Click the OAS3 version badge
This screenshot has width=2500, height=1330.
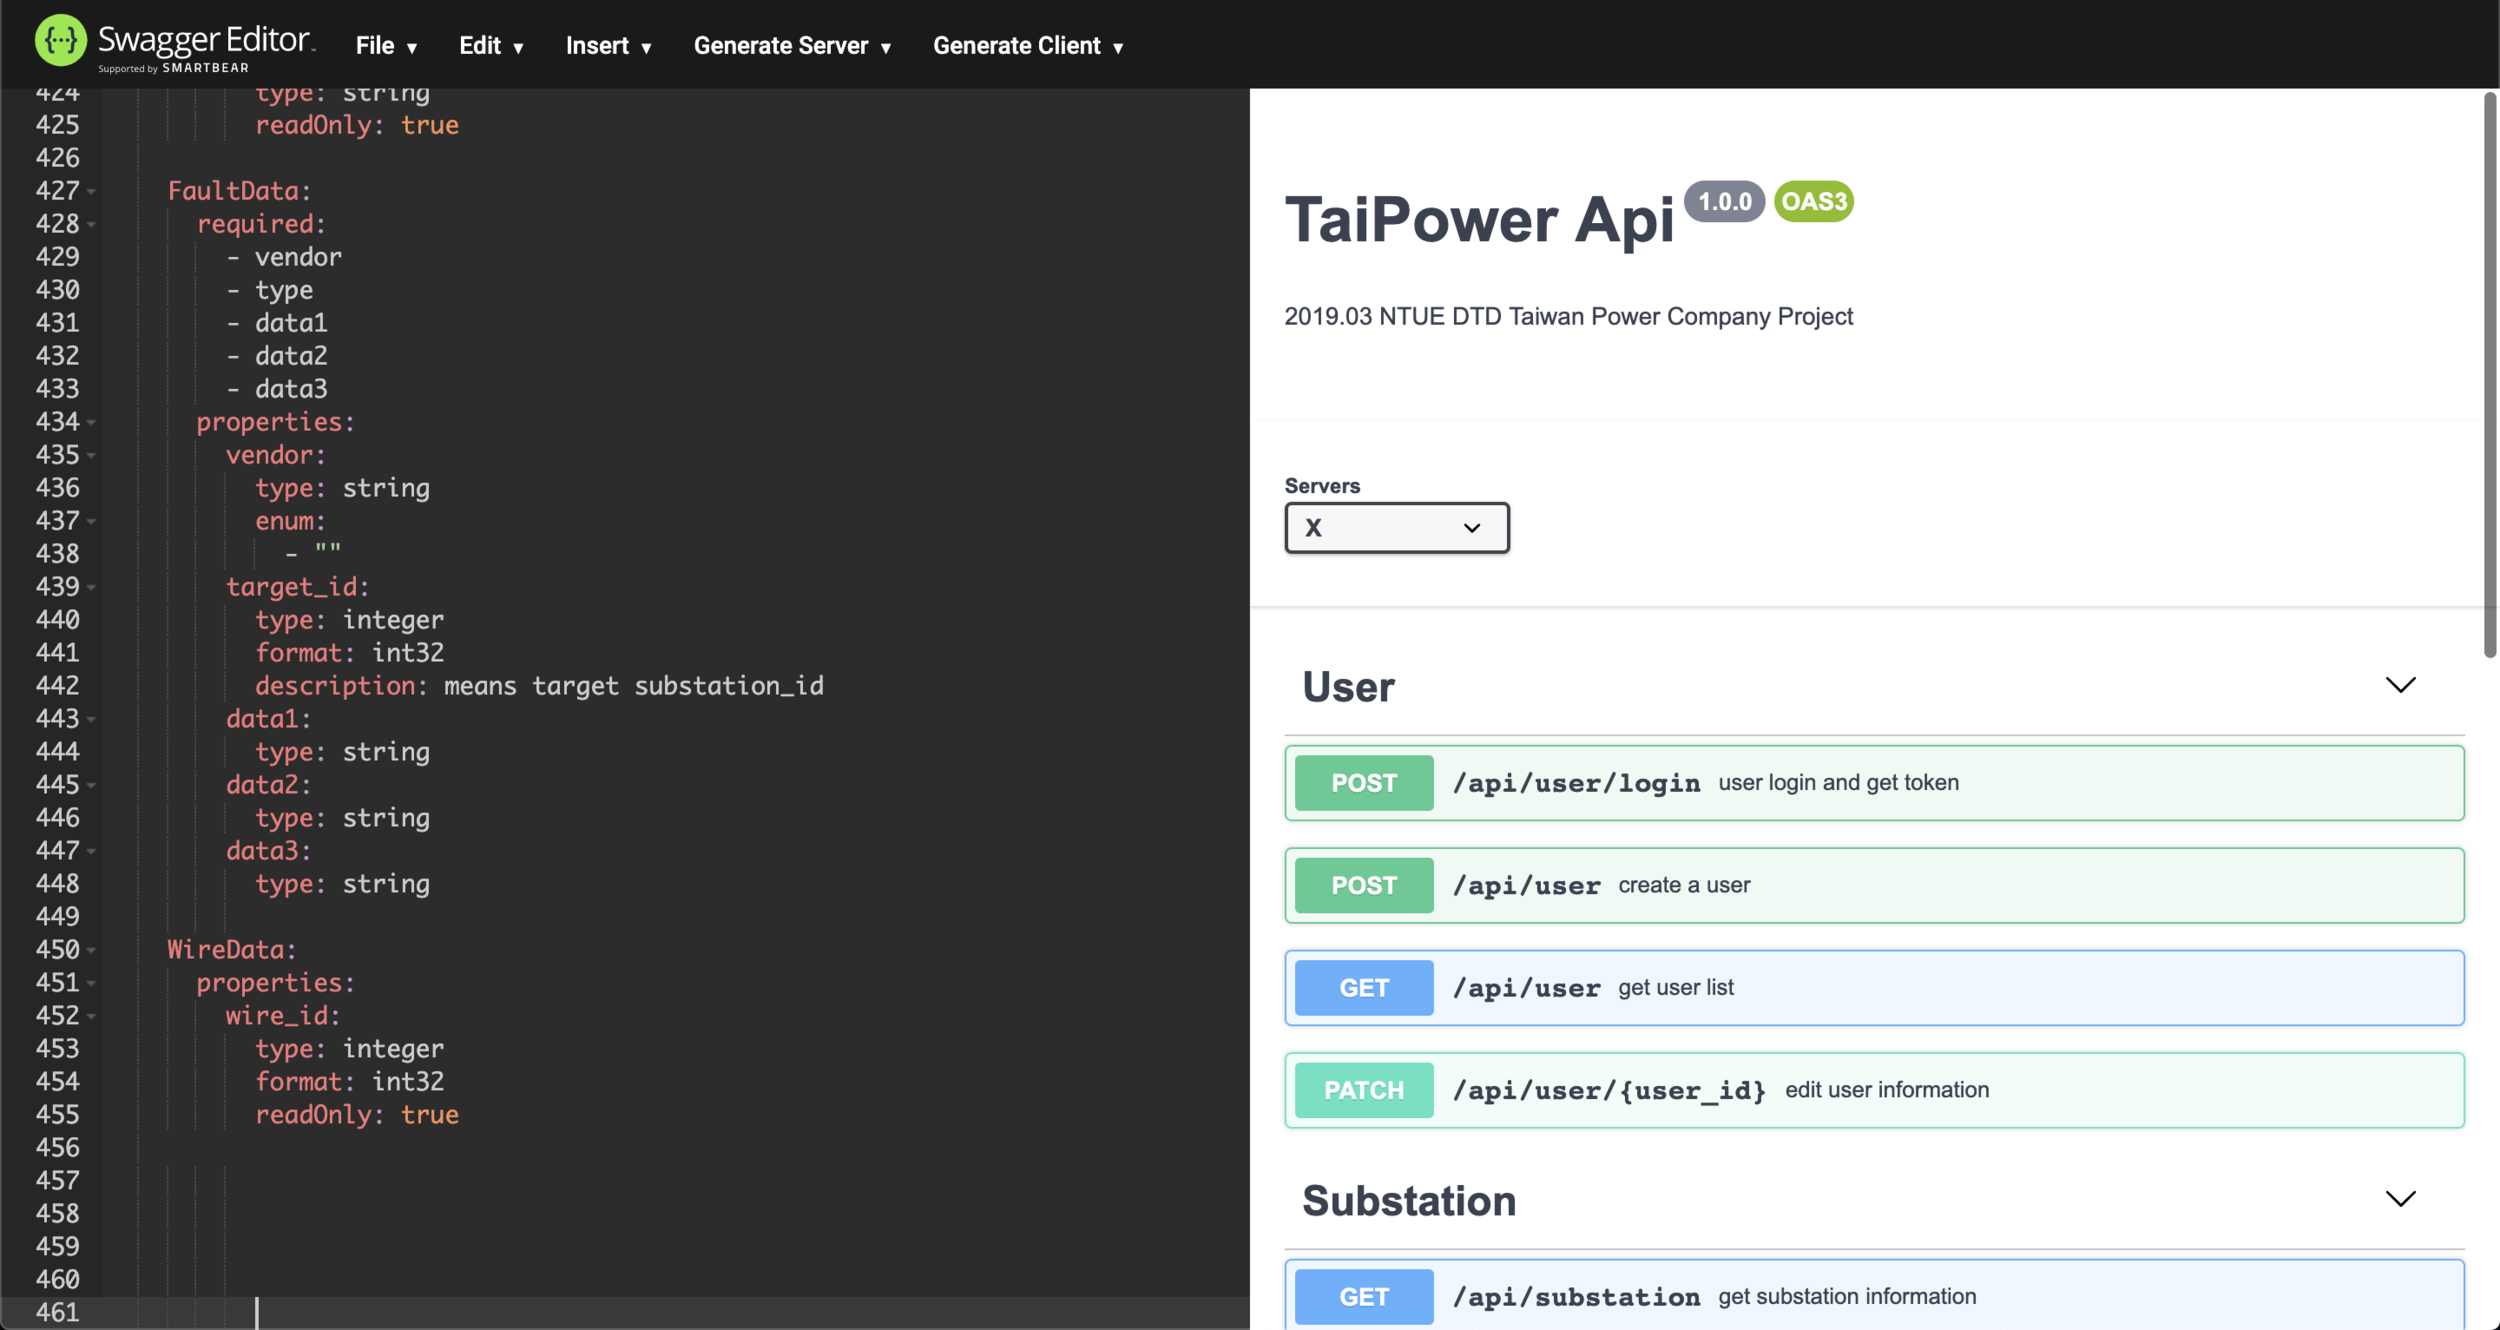pyautogui.click(x=1813, y=201)
